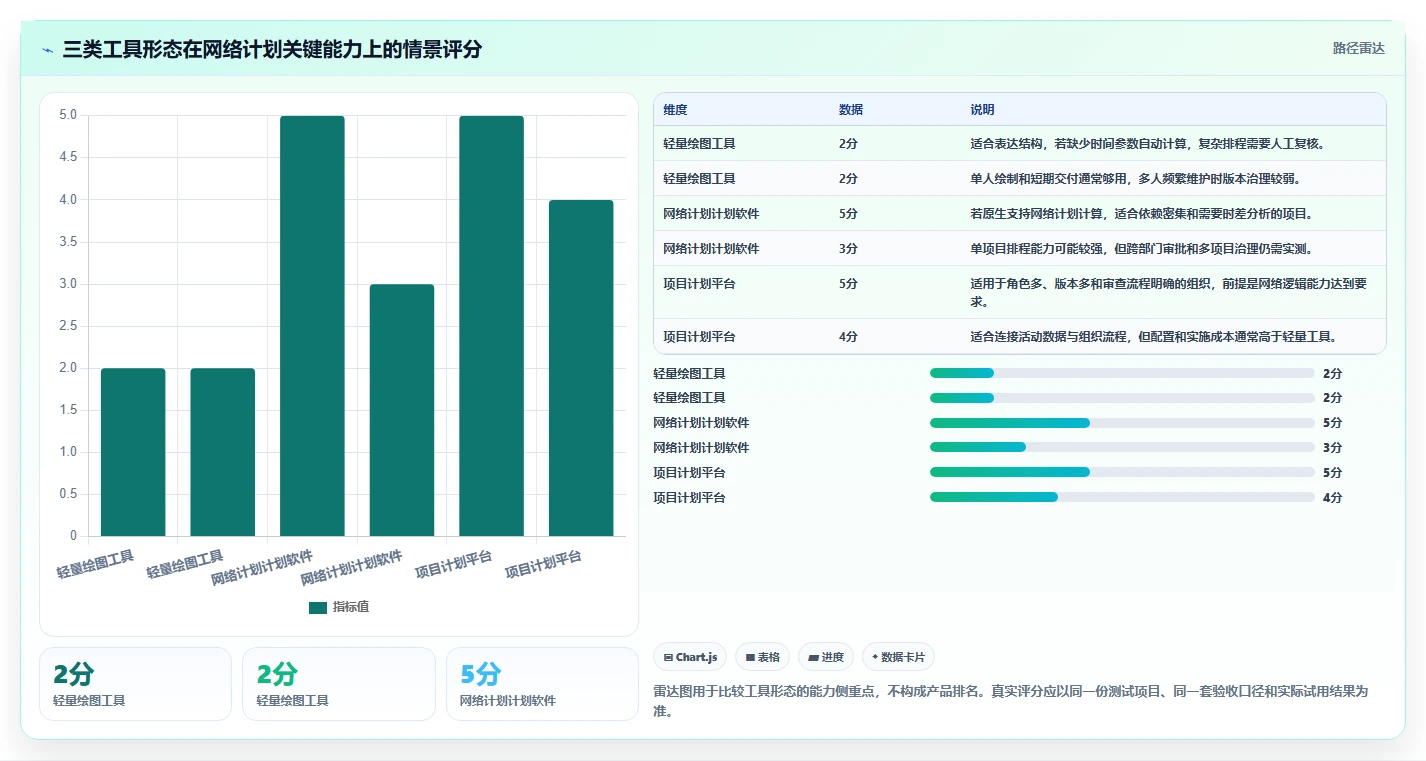Click the 数据 column header

pos(851,110)
